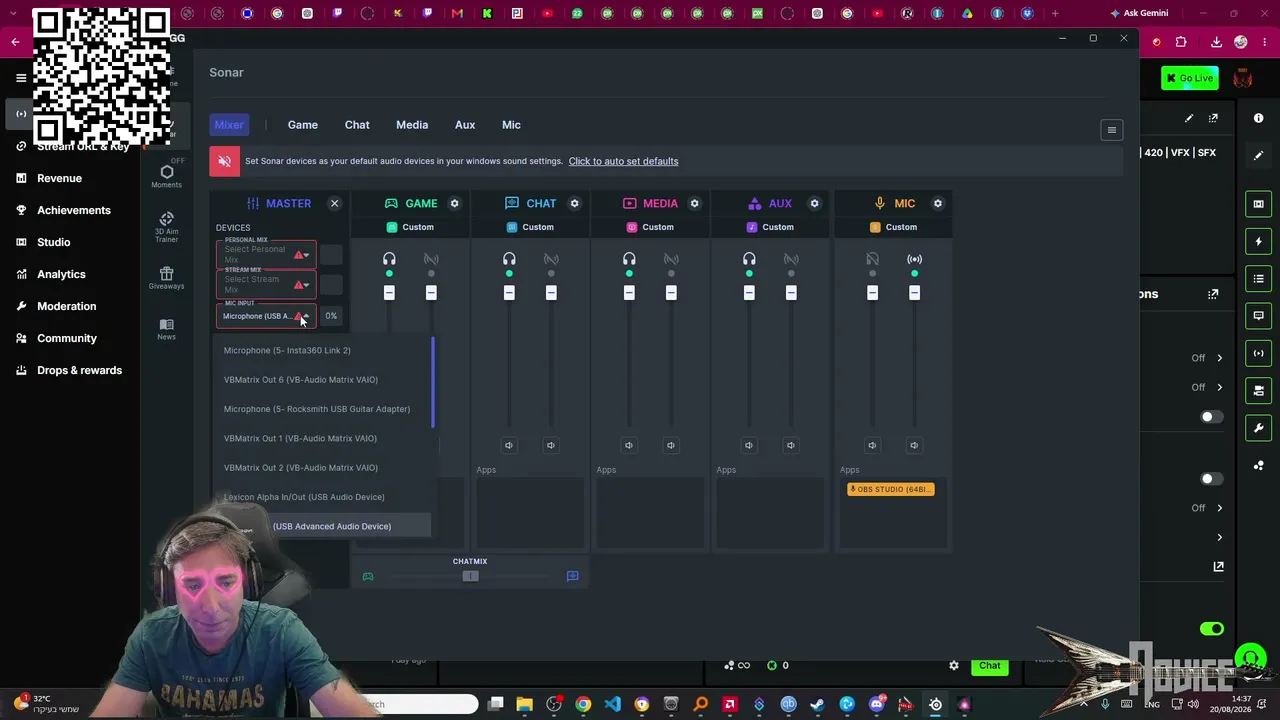This screenshot has height=720, width=1280.
Task: Open the Mic channel settings gear
Action: click(937, 203)
